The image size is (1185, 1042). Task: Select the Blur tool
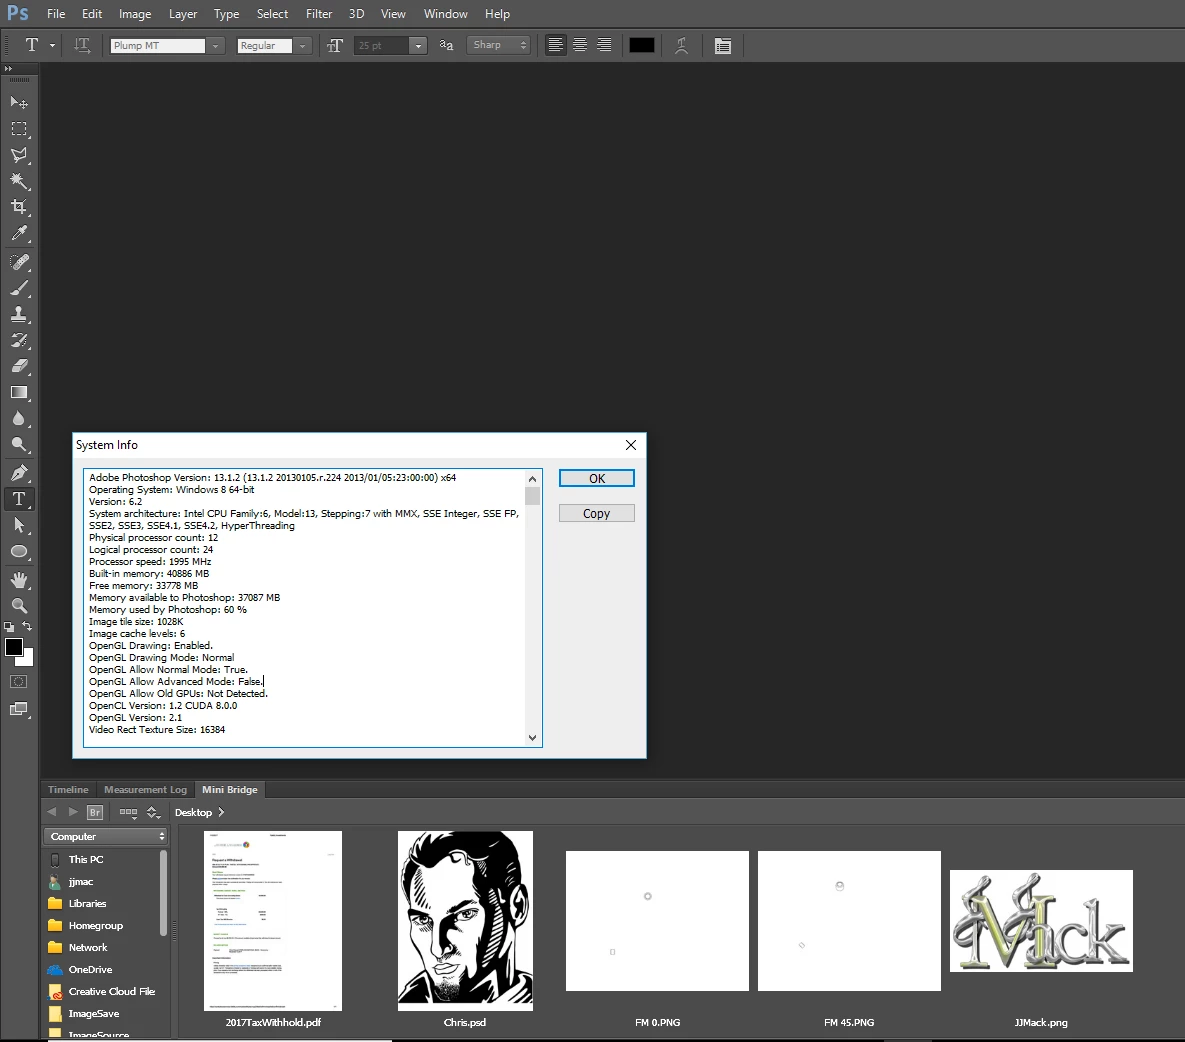19,419
